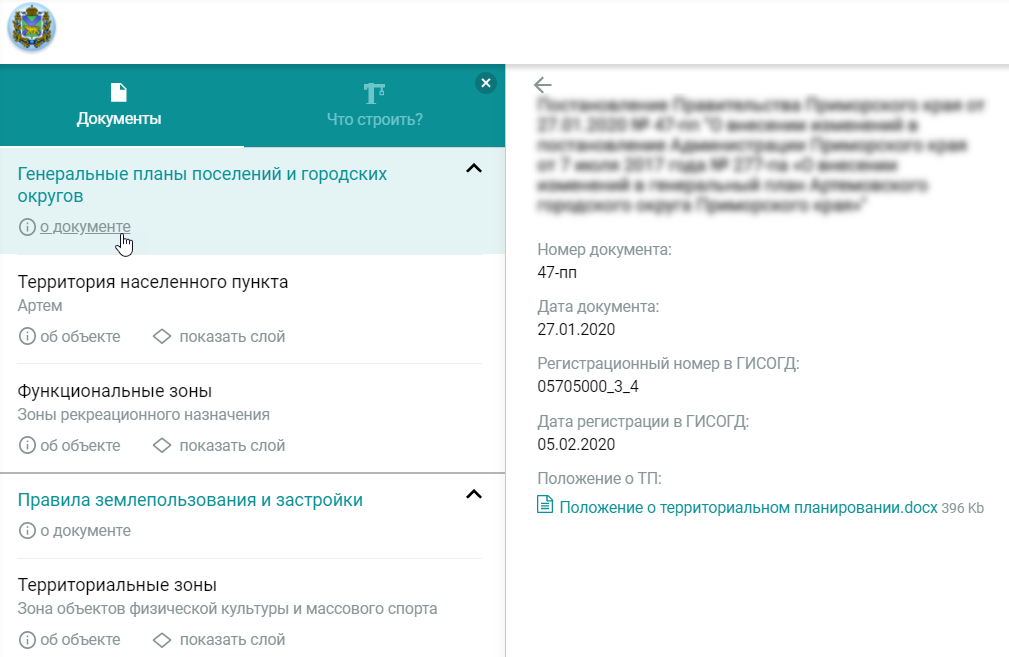Click the Генеральные планы поселений heading
This screenshot has width=1009, height=657.
click(202, 184)
